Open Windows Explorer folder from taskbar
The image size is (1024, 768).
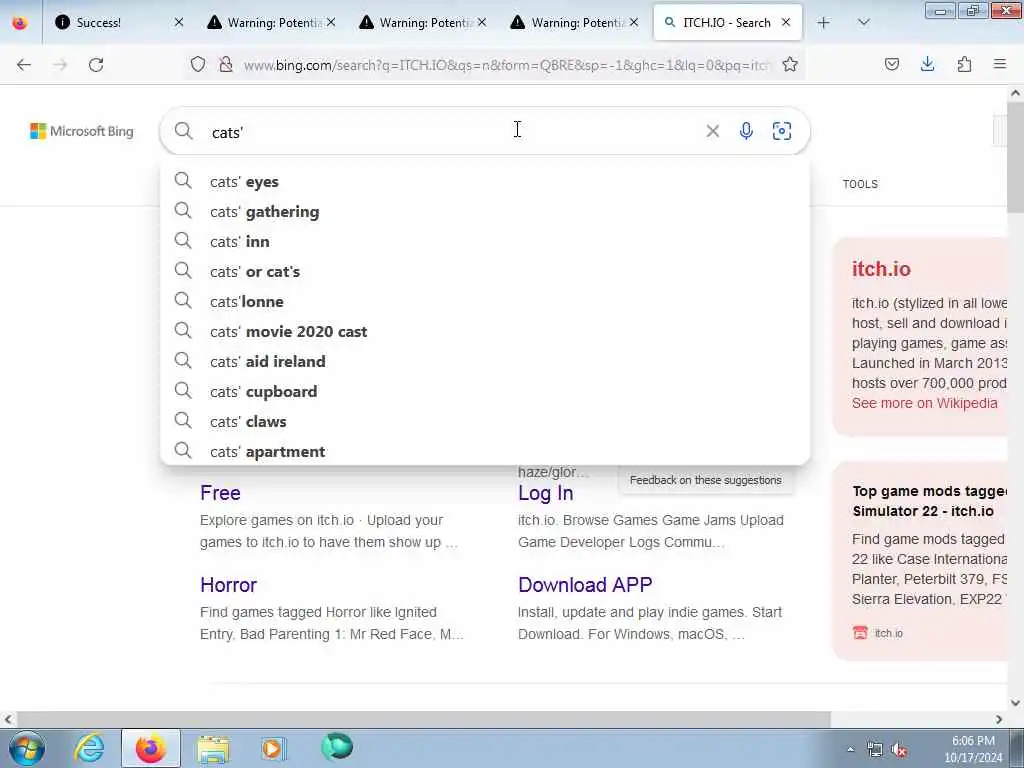click(213, 748)
